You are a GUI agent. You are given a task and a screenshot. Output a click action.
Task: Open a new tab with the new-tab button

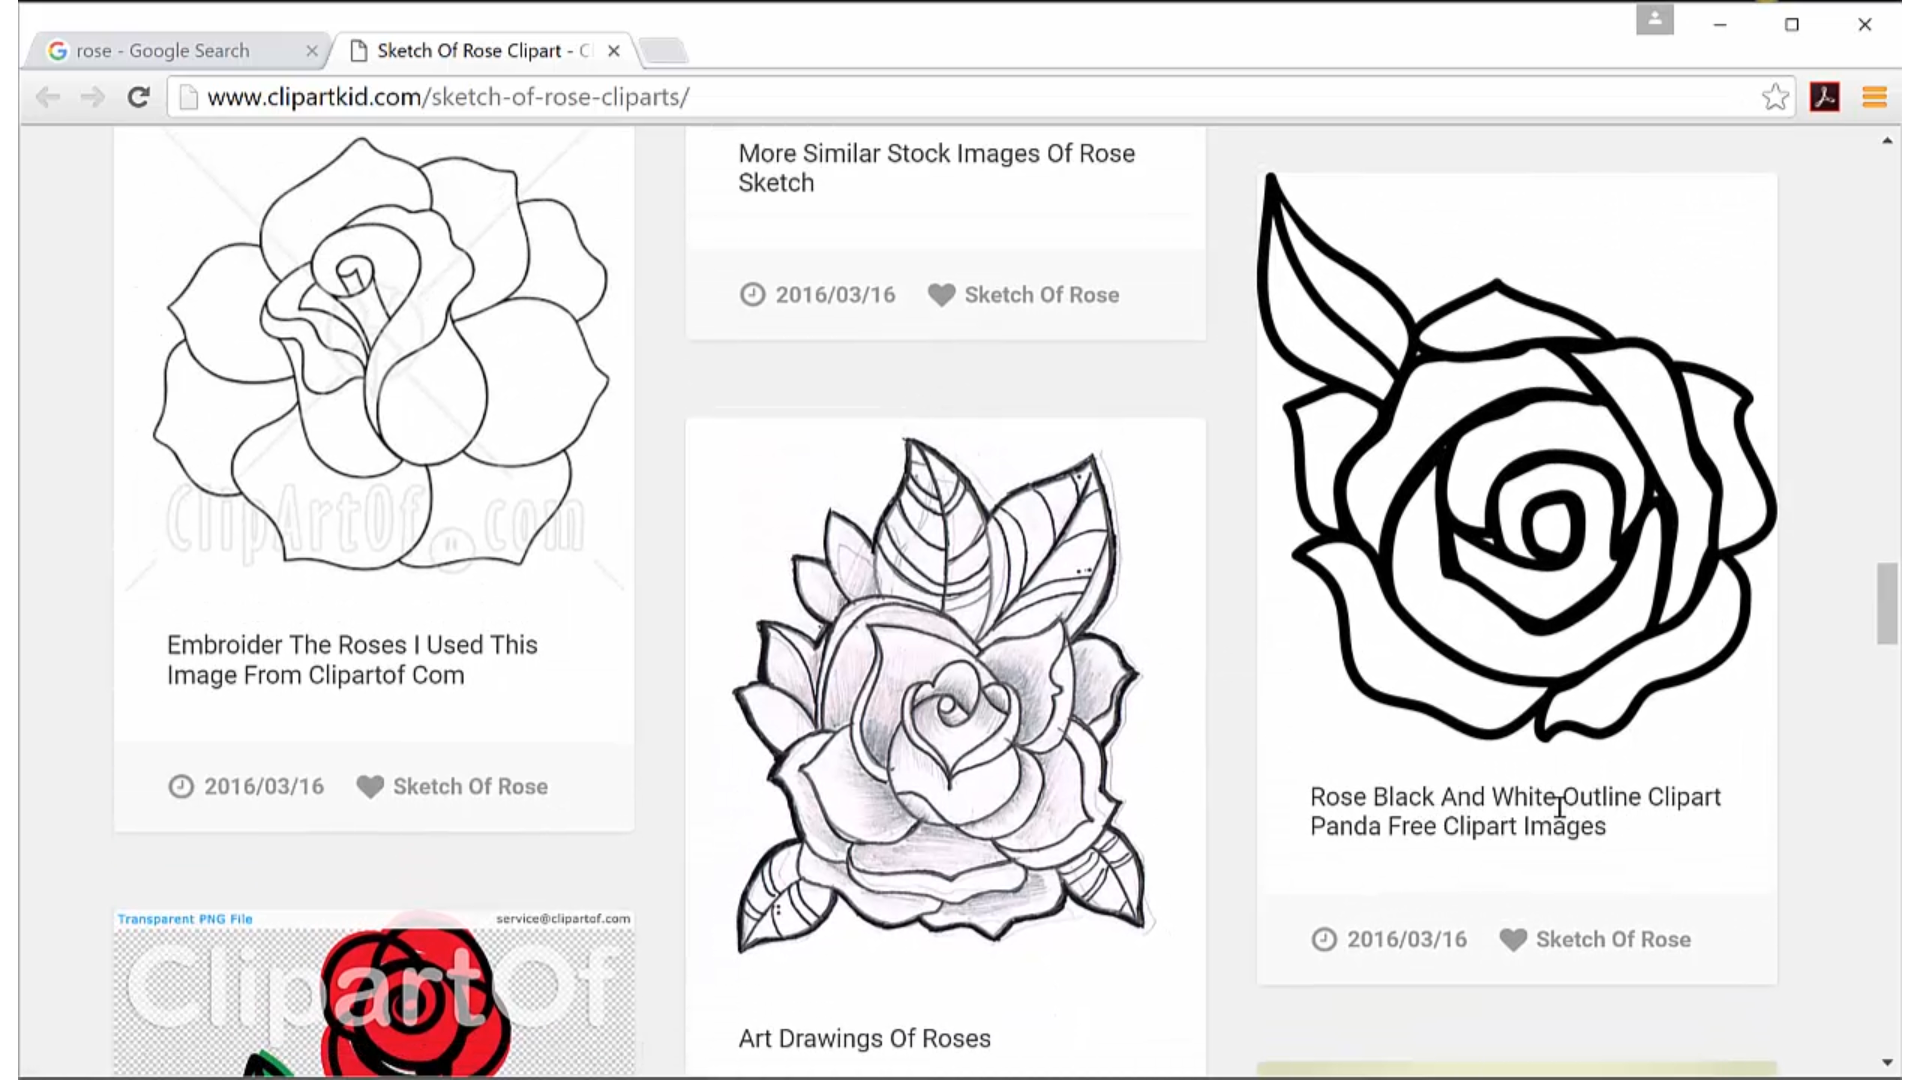[x=663, y=51]
